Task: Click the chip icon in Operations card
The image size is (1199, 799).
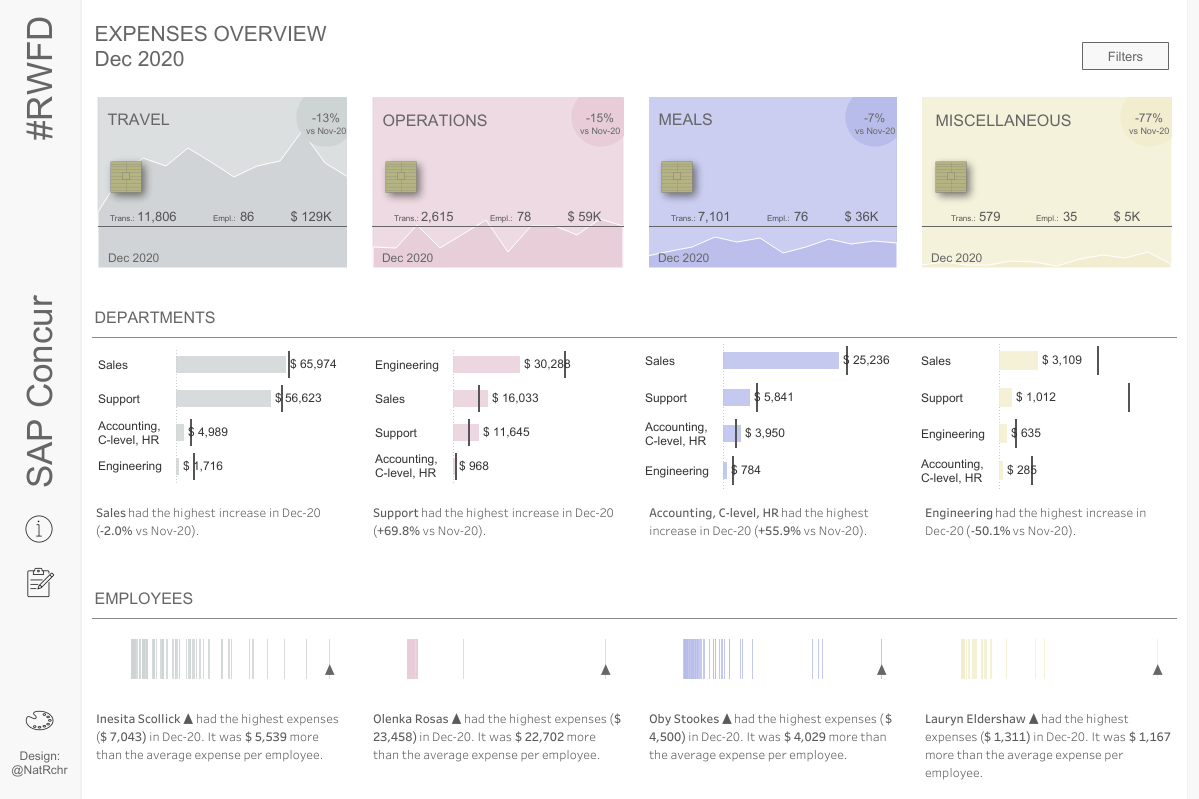Action: 401,178
